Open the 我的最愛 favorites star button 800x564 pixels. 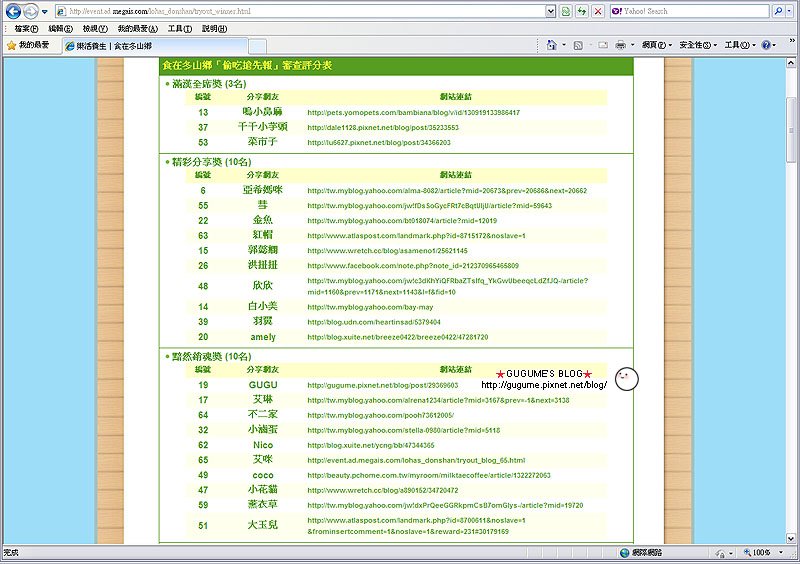tap(29, 45)
